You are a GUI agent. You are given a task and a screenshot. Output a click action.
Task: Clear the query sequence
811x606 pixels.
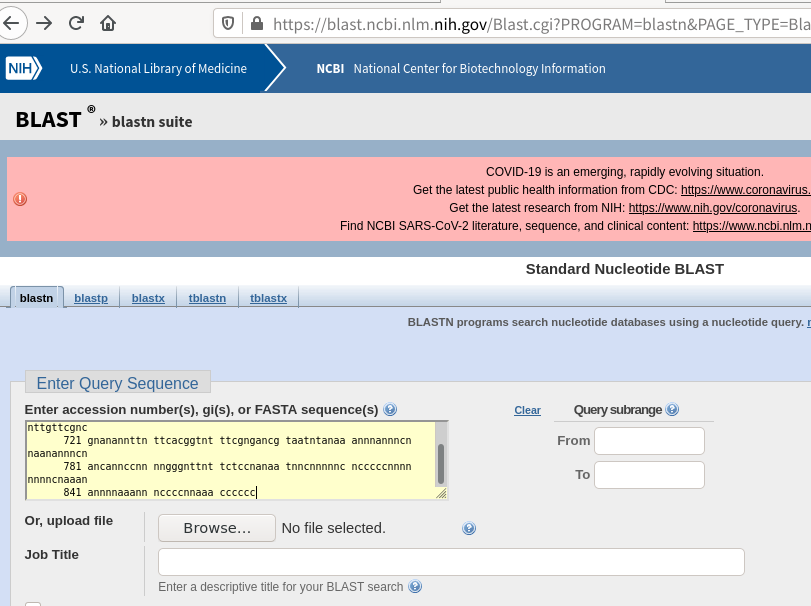point(527,410)
